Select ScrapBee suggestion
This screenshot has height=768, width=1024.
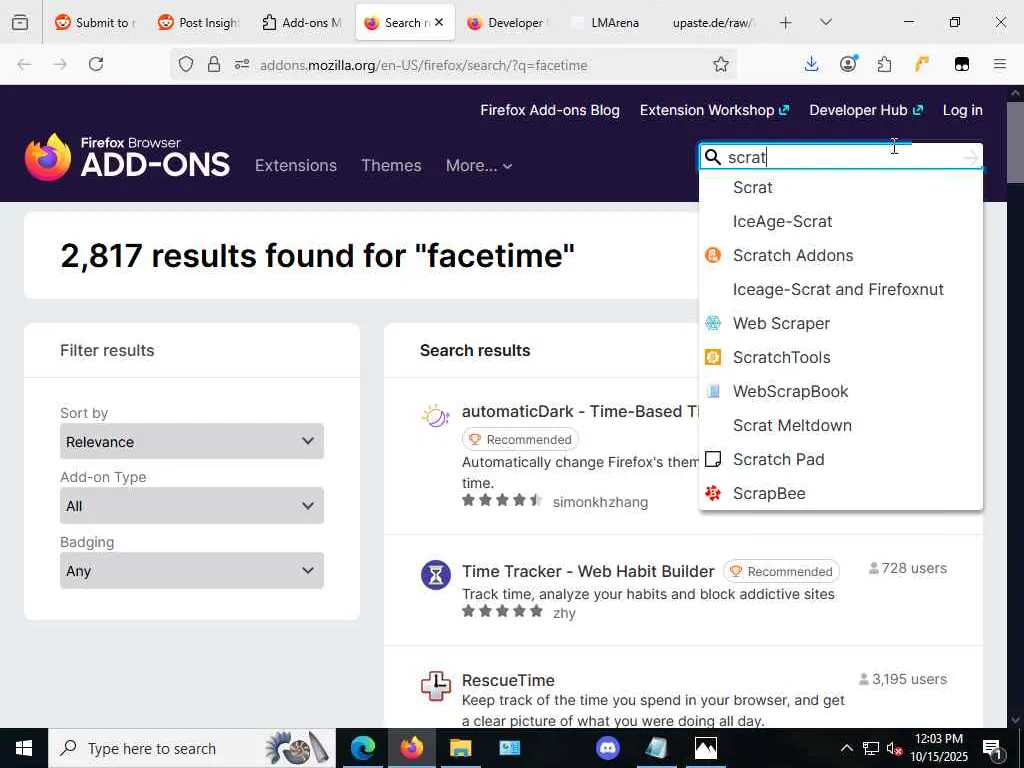pyautogui.click(x=840, y=493)
